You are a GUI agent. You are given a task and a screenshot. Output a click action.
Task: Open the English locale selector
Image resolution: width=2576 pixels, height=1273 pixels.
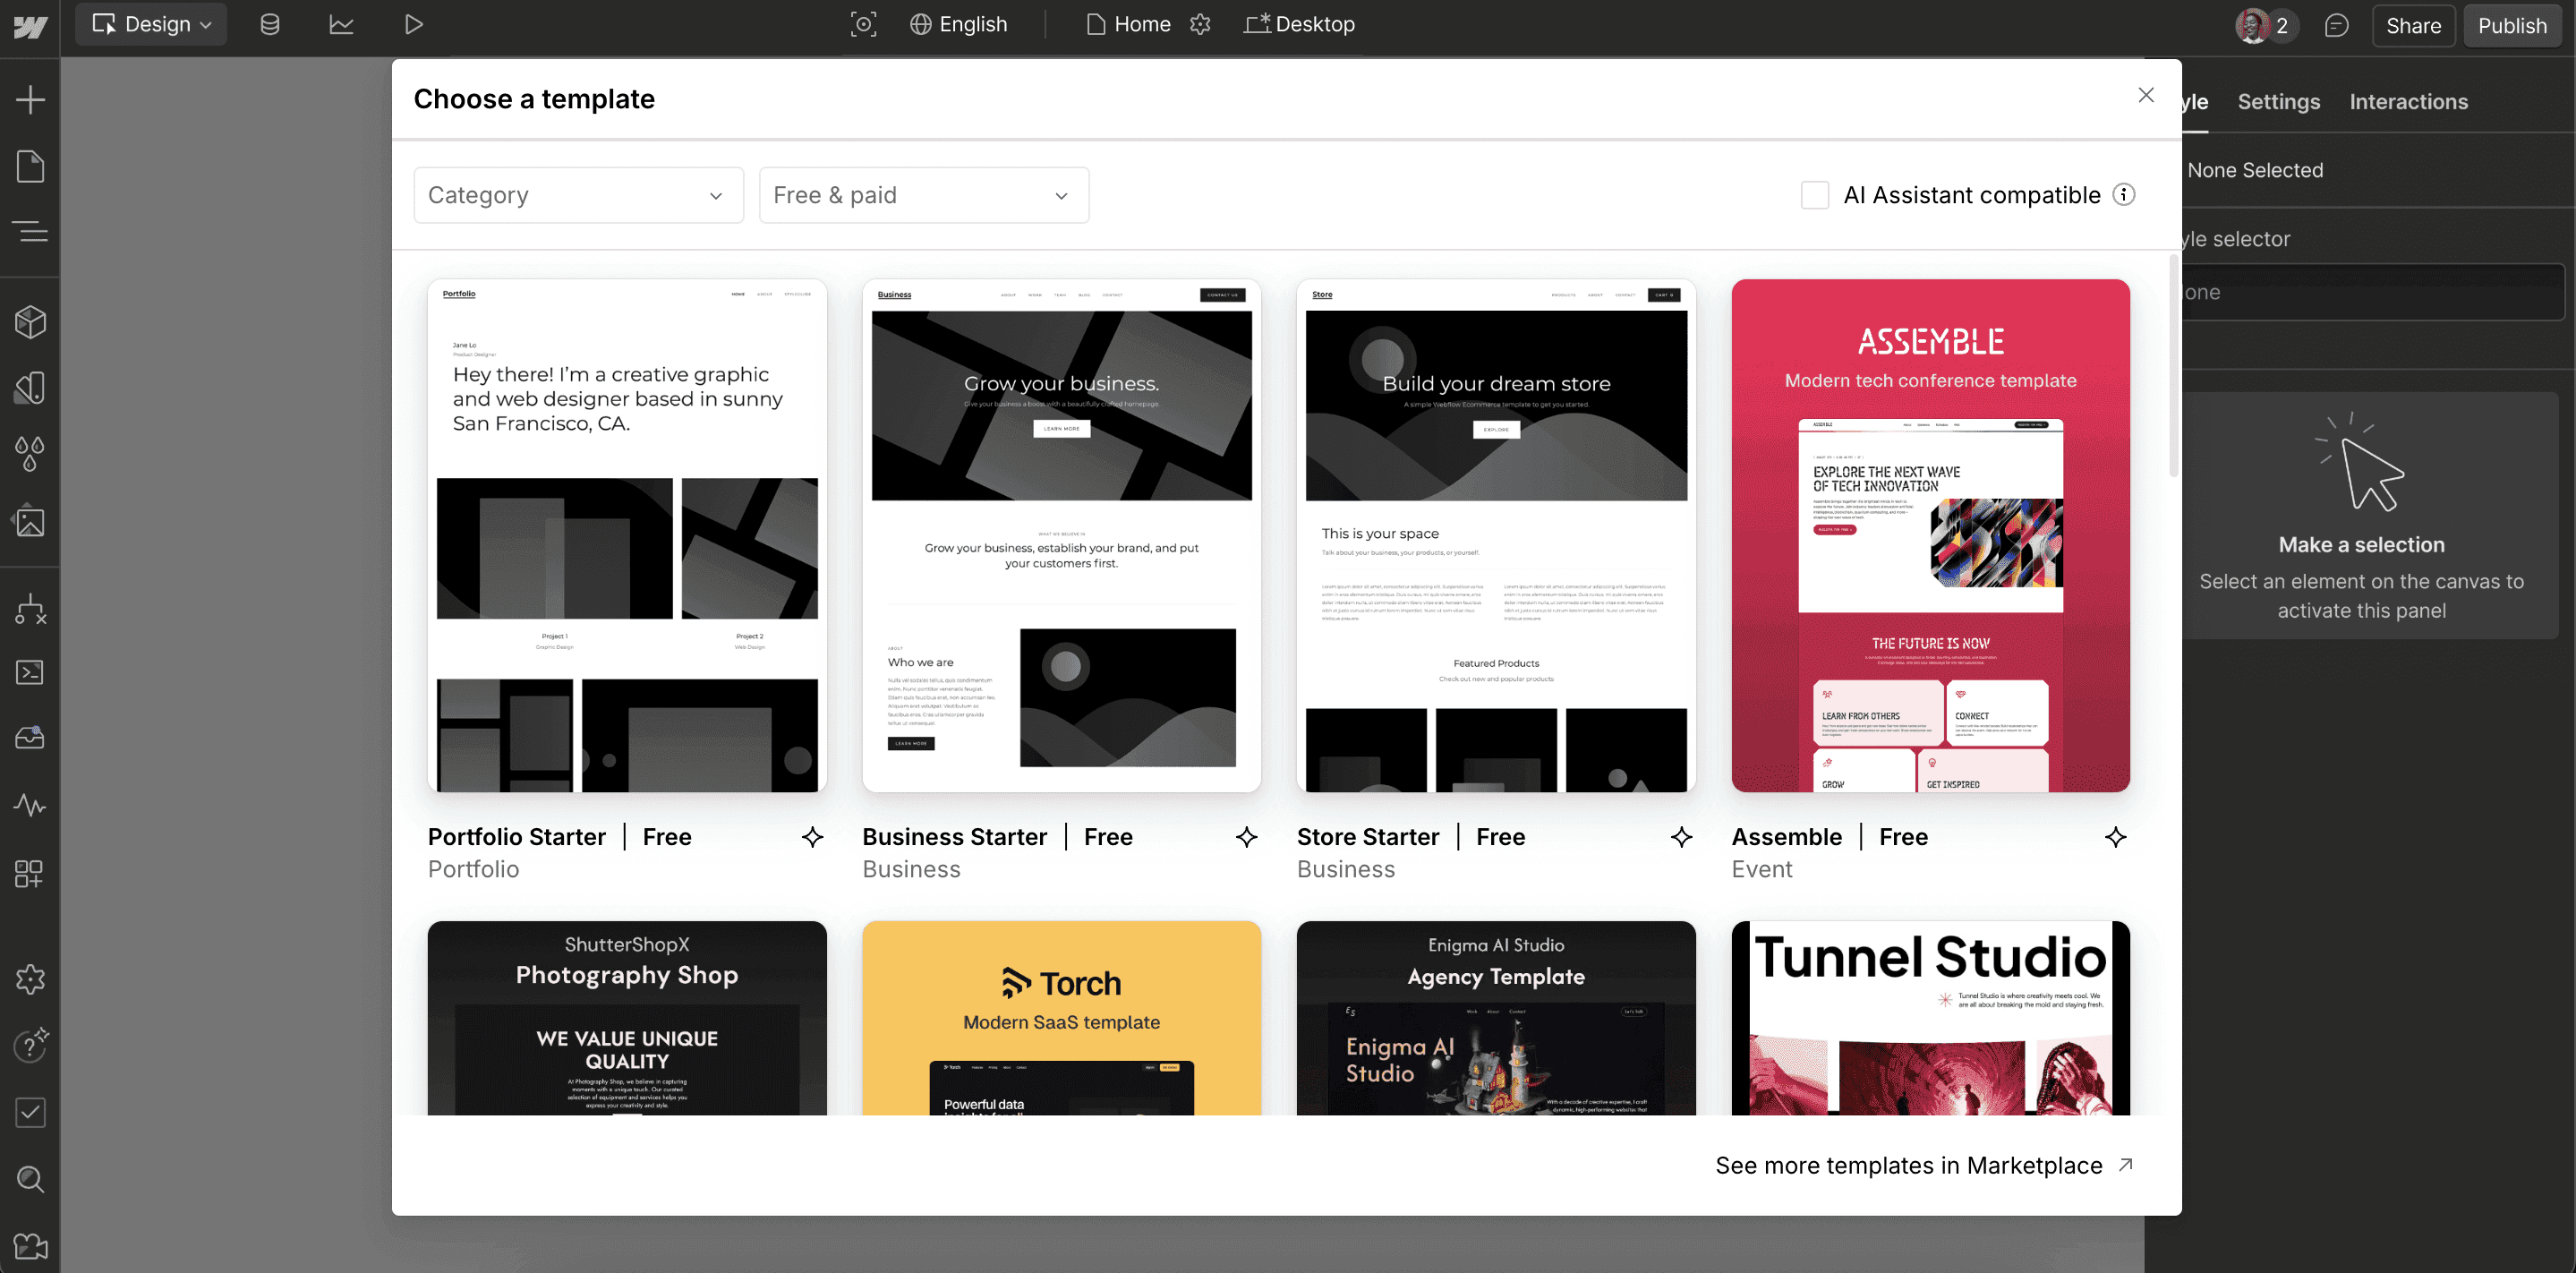[958, 25]
